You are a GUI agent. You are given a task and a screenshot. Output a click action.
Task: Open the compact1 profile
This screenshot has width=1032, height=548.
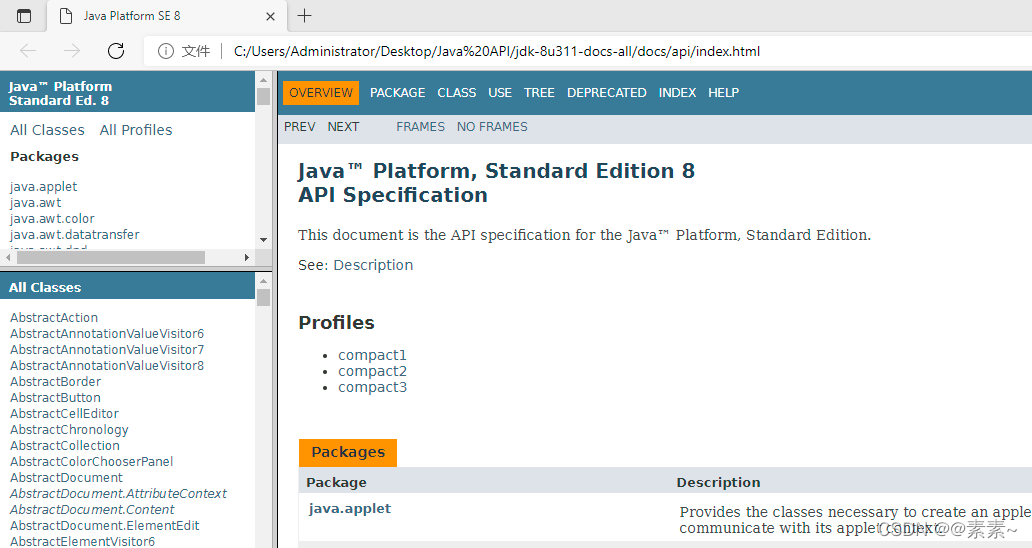click(x=373, y=355)
